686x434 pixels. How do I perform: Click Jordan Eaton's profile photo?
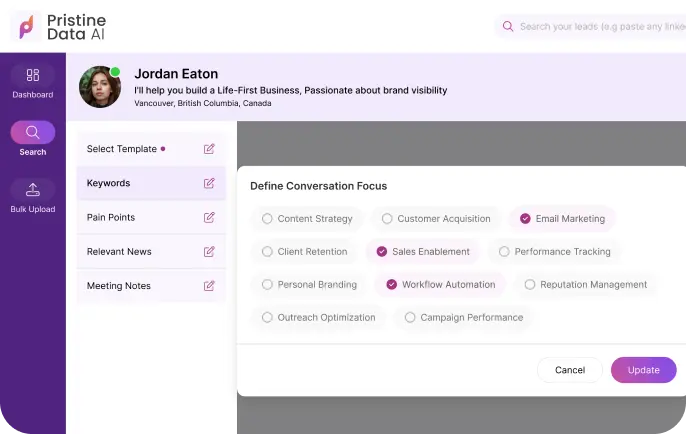point(99,87)
